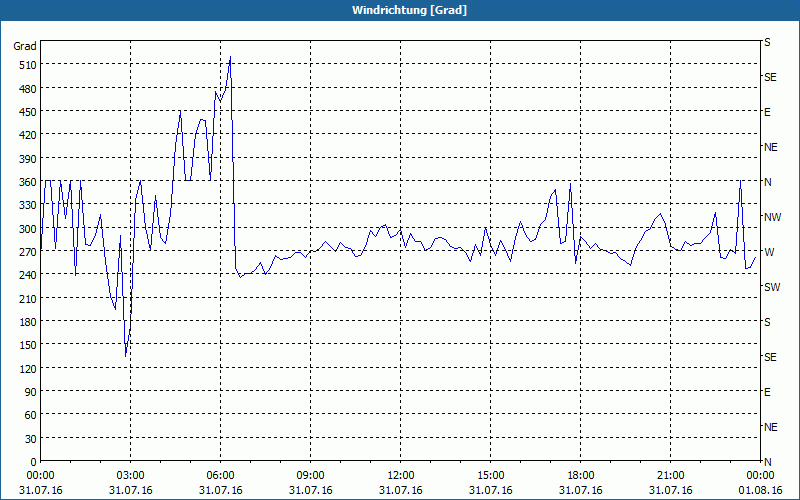Click the 300 value on the degree axis
Image resolution: width=800 pixels, height=500 pixels.
[x=28, y=229]
